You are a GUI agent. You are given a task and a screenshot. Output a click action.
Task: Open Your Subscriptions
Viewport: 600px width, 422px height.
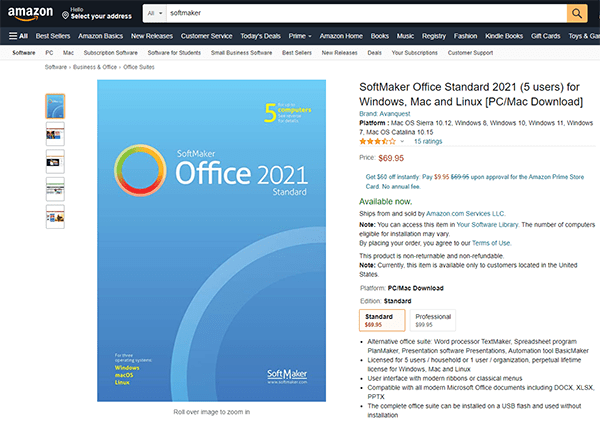(414, 53)
